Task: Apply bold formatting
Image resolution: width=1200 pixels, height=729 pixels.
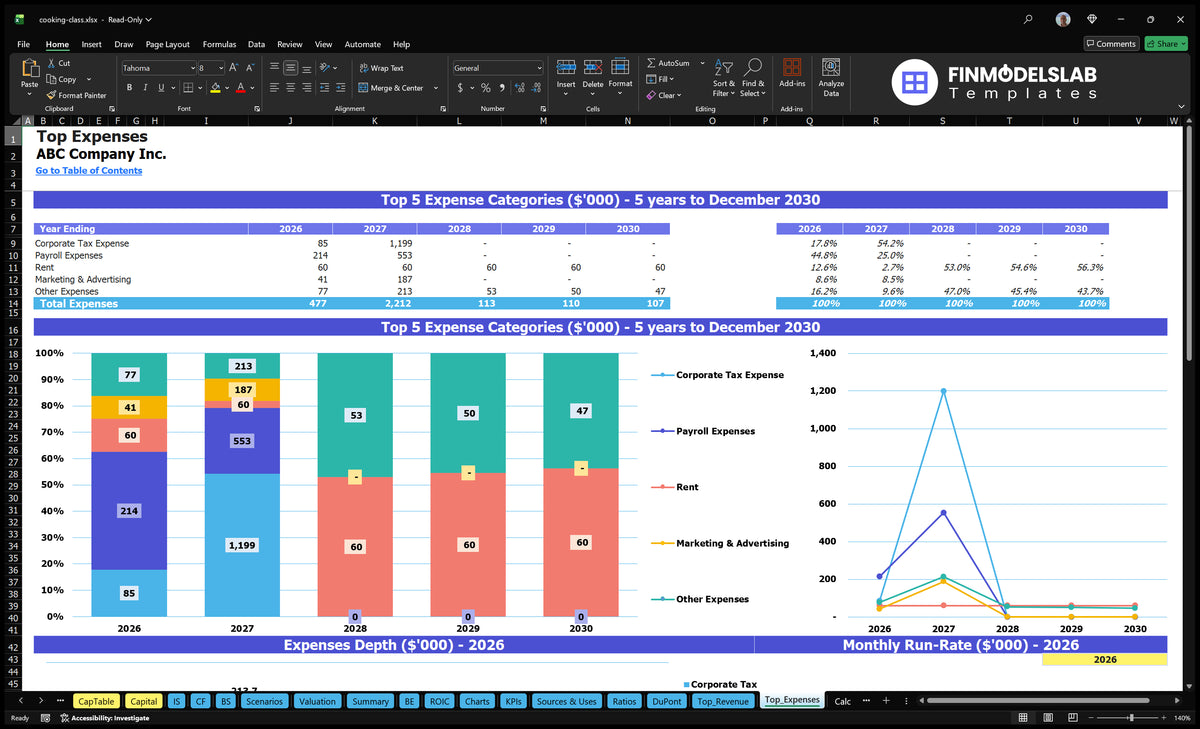Action: pyautogui.click(x=130, y=88)
